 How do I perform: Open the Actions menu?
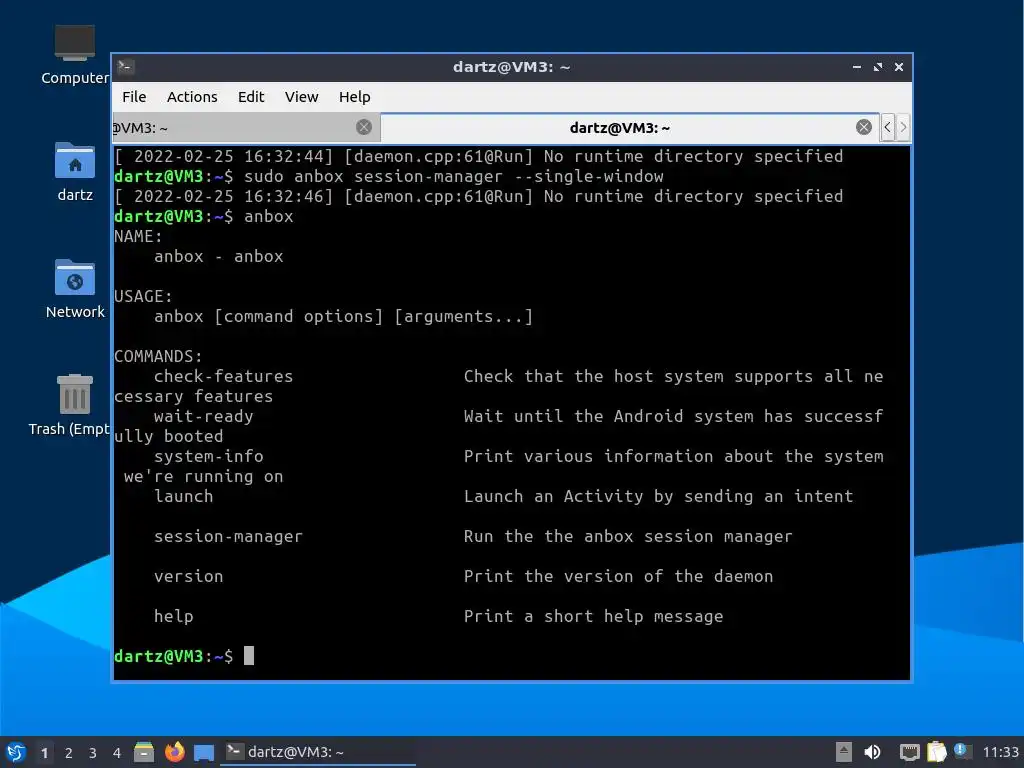point(192,97)
